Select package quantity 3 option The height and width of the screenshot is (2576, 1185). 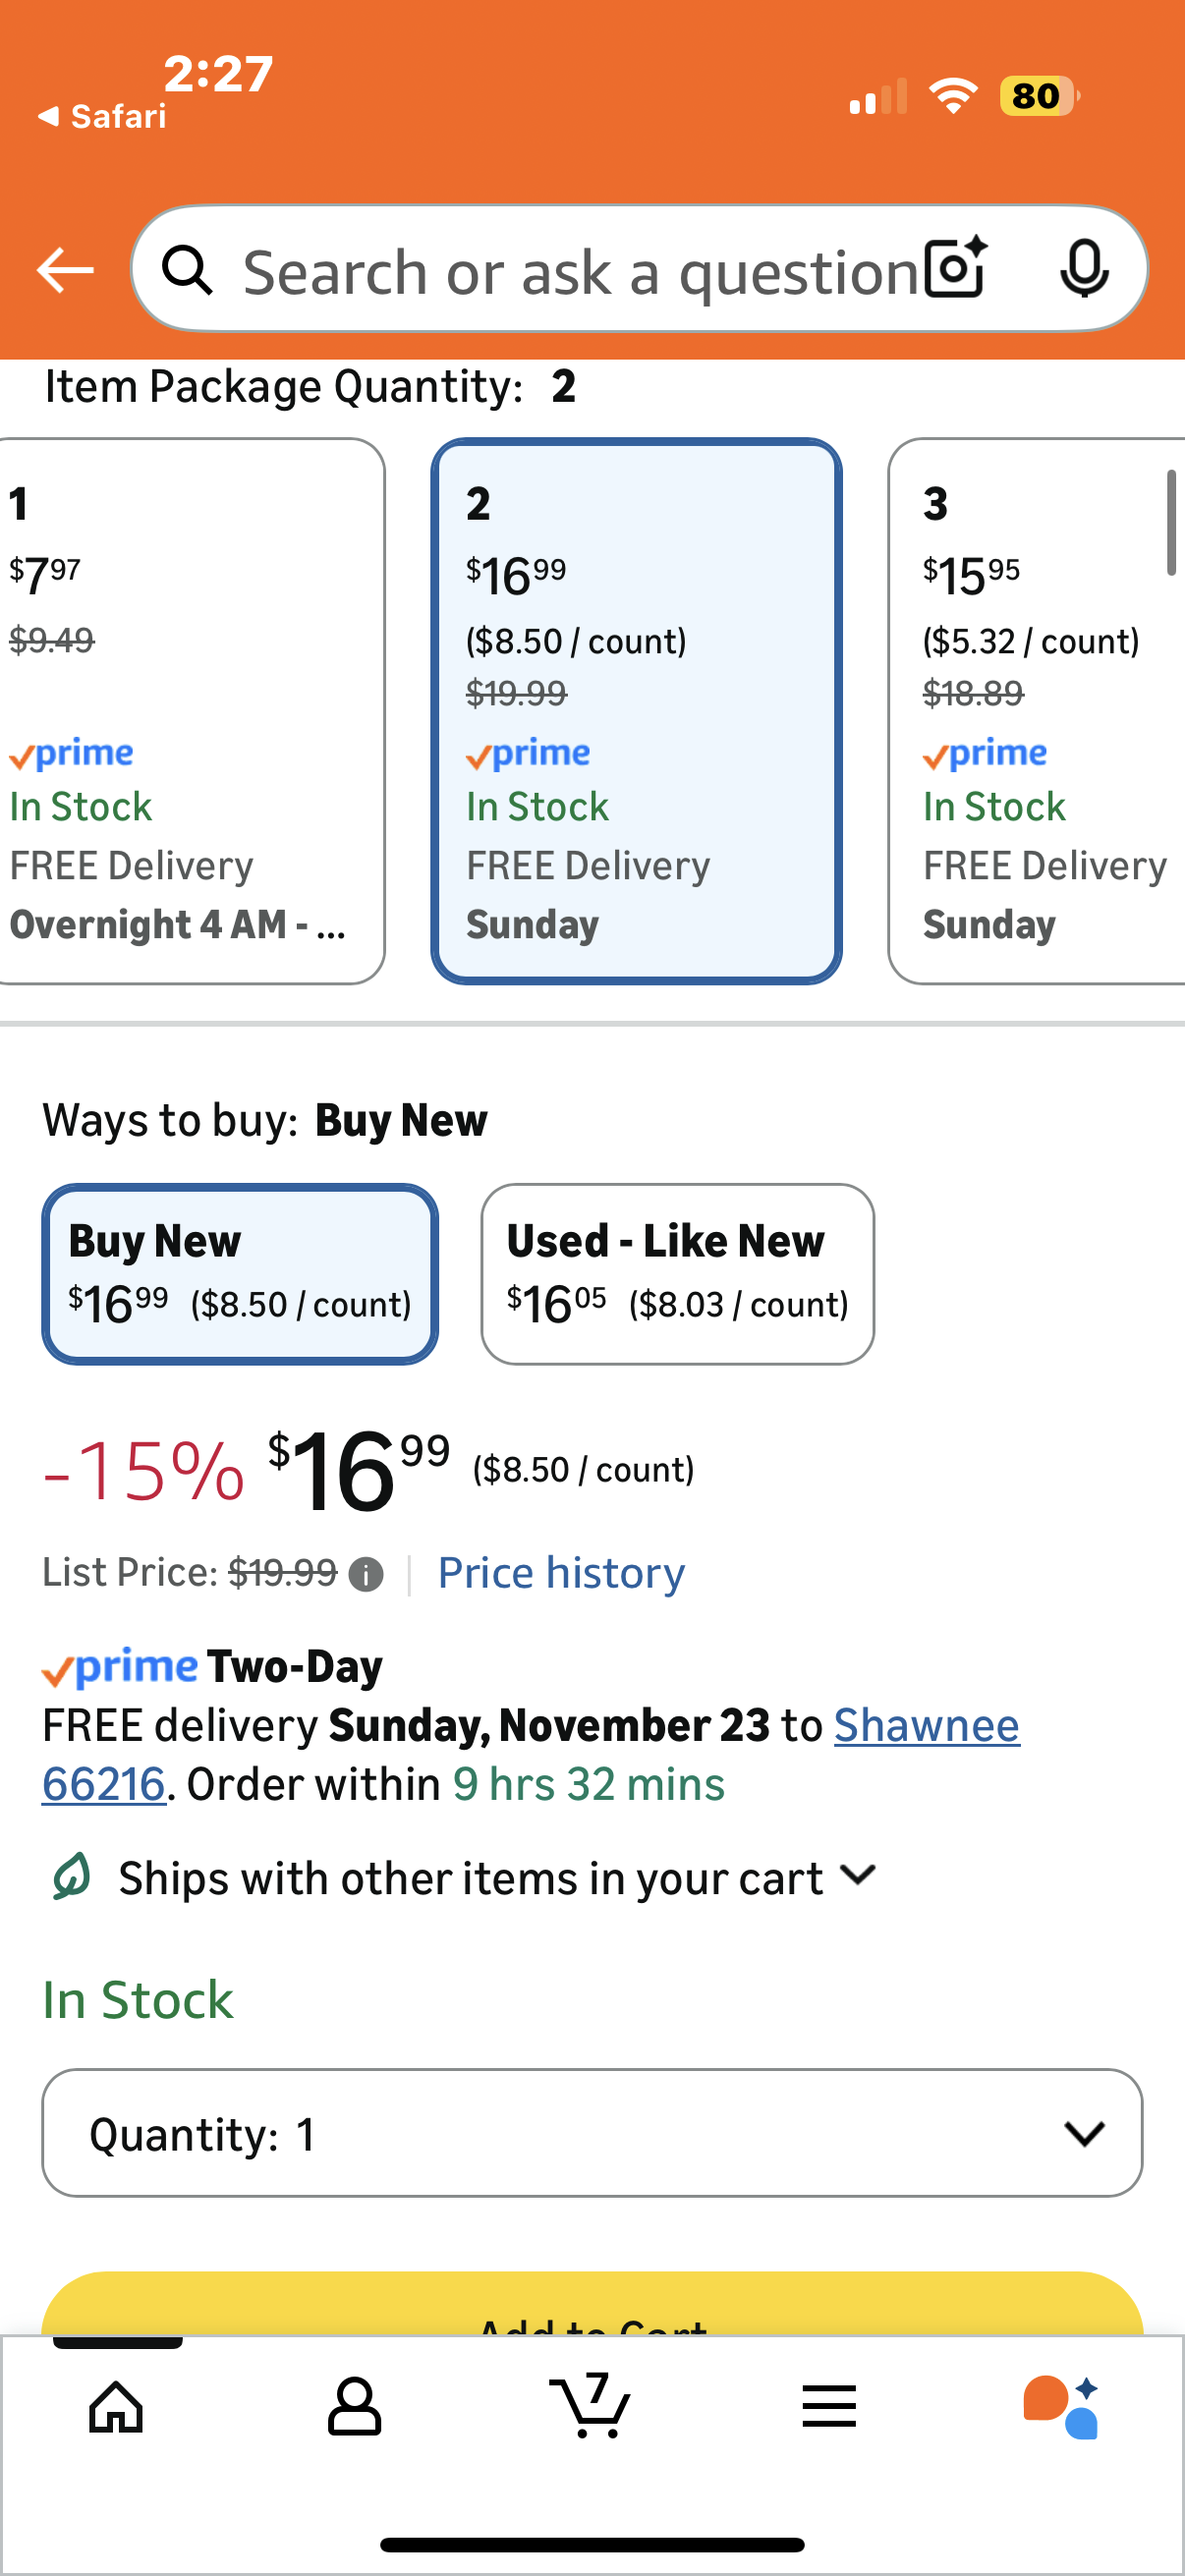1040,710
